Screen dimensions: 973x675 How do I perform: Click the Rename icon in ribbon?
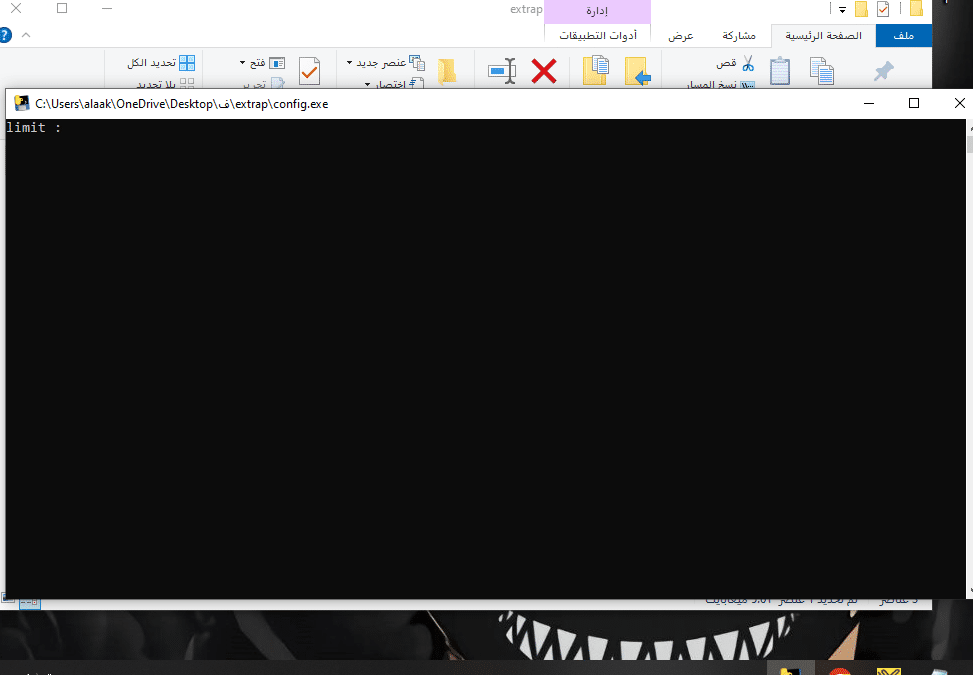pos(502,71)
